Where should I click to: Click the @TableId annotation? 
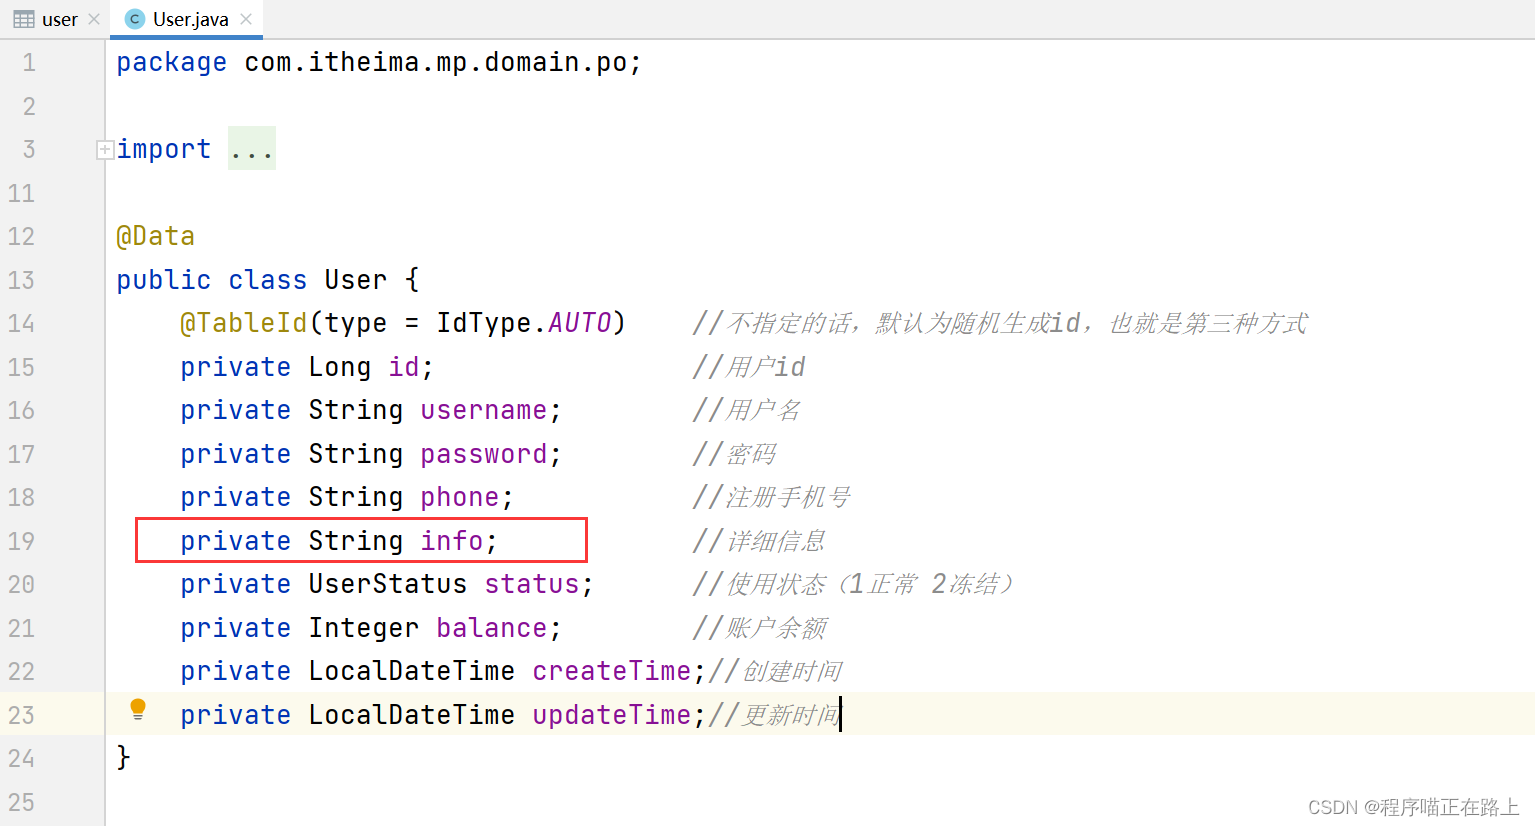click(x=244, y=323)
